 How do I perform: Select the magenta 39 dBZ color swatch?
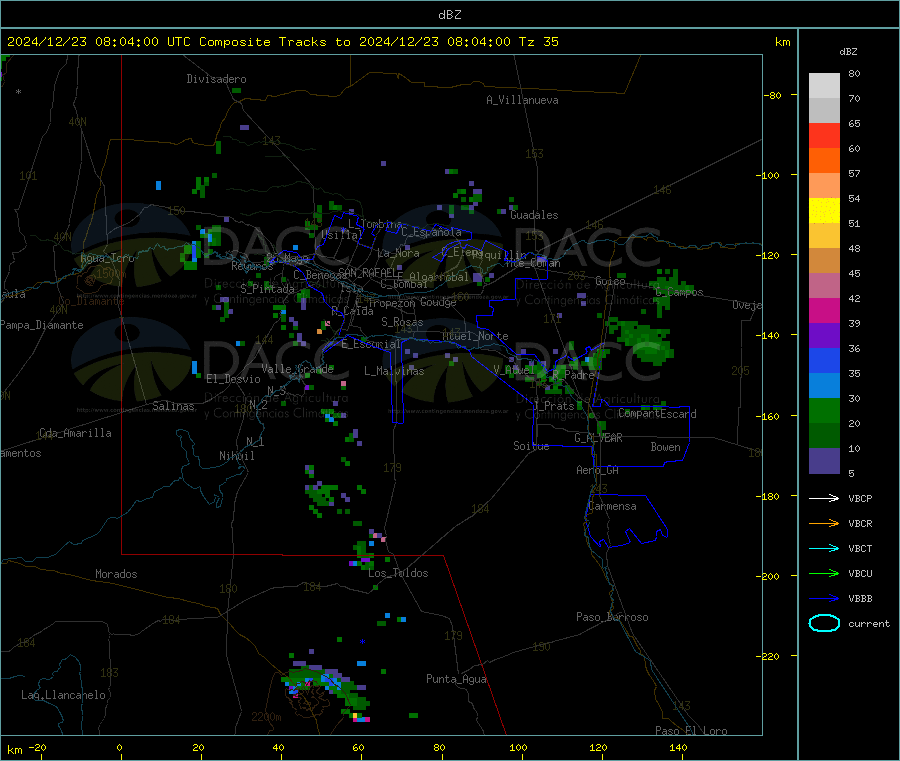[x=824, y=310]
